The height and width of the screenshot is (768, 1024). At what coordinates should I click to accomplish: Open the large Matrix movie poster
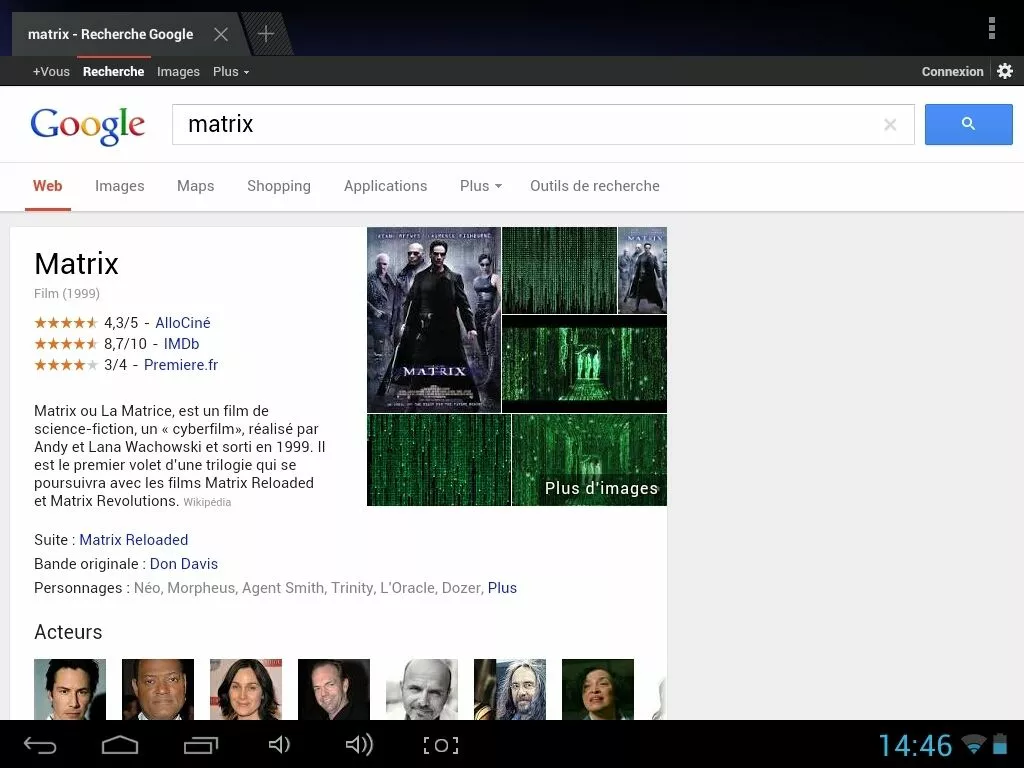point(434,319)
